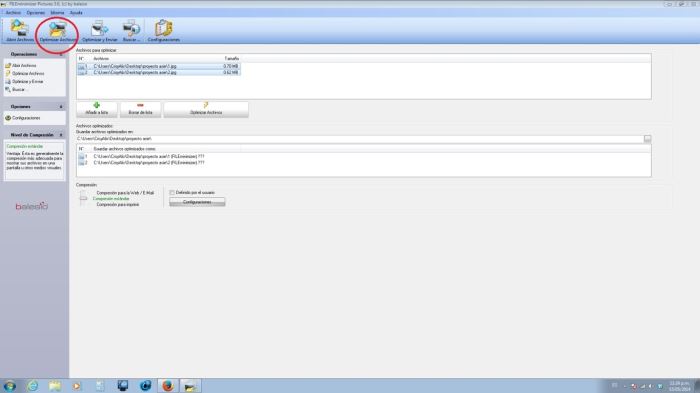Open Windows Media Player from the taskbar
The width and height of the screenshot is (700, 393).
point(77,385)
